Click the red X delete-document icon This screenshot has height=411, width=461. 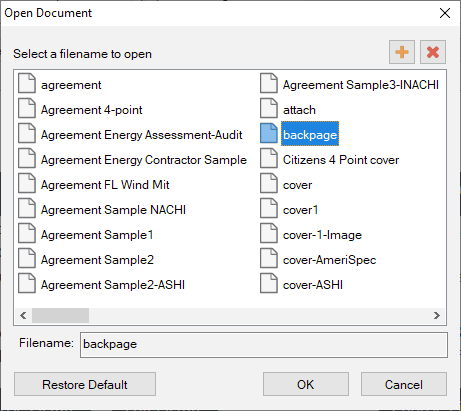point(433,52)
